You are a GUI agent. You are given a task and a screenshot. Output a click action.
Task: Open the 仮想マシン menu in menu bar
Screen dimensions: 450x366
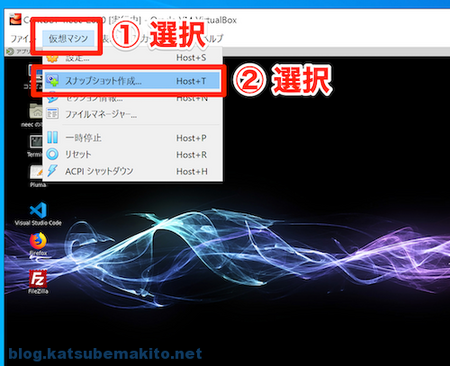tap(68, 39)
